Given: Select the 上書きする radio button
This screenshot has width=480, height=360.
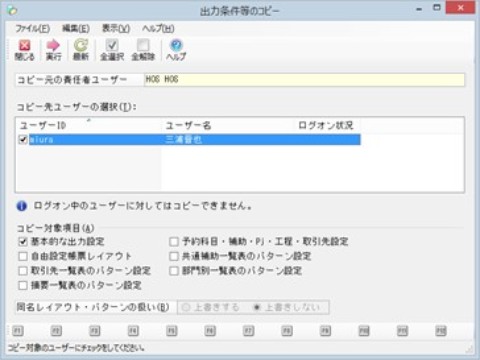Looking at the screenshot, I should click(x=186, y=307).
